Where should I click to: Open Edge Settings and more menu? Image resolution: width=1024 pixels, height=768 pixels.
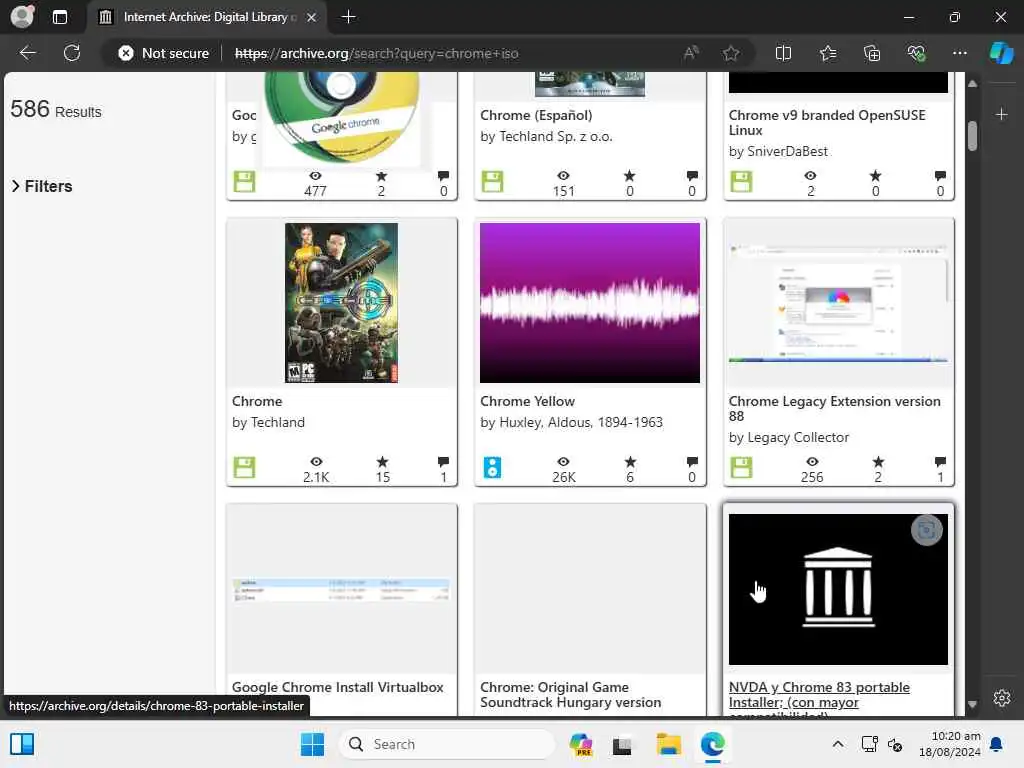pos(959,53)
